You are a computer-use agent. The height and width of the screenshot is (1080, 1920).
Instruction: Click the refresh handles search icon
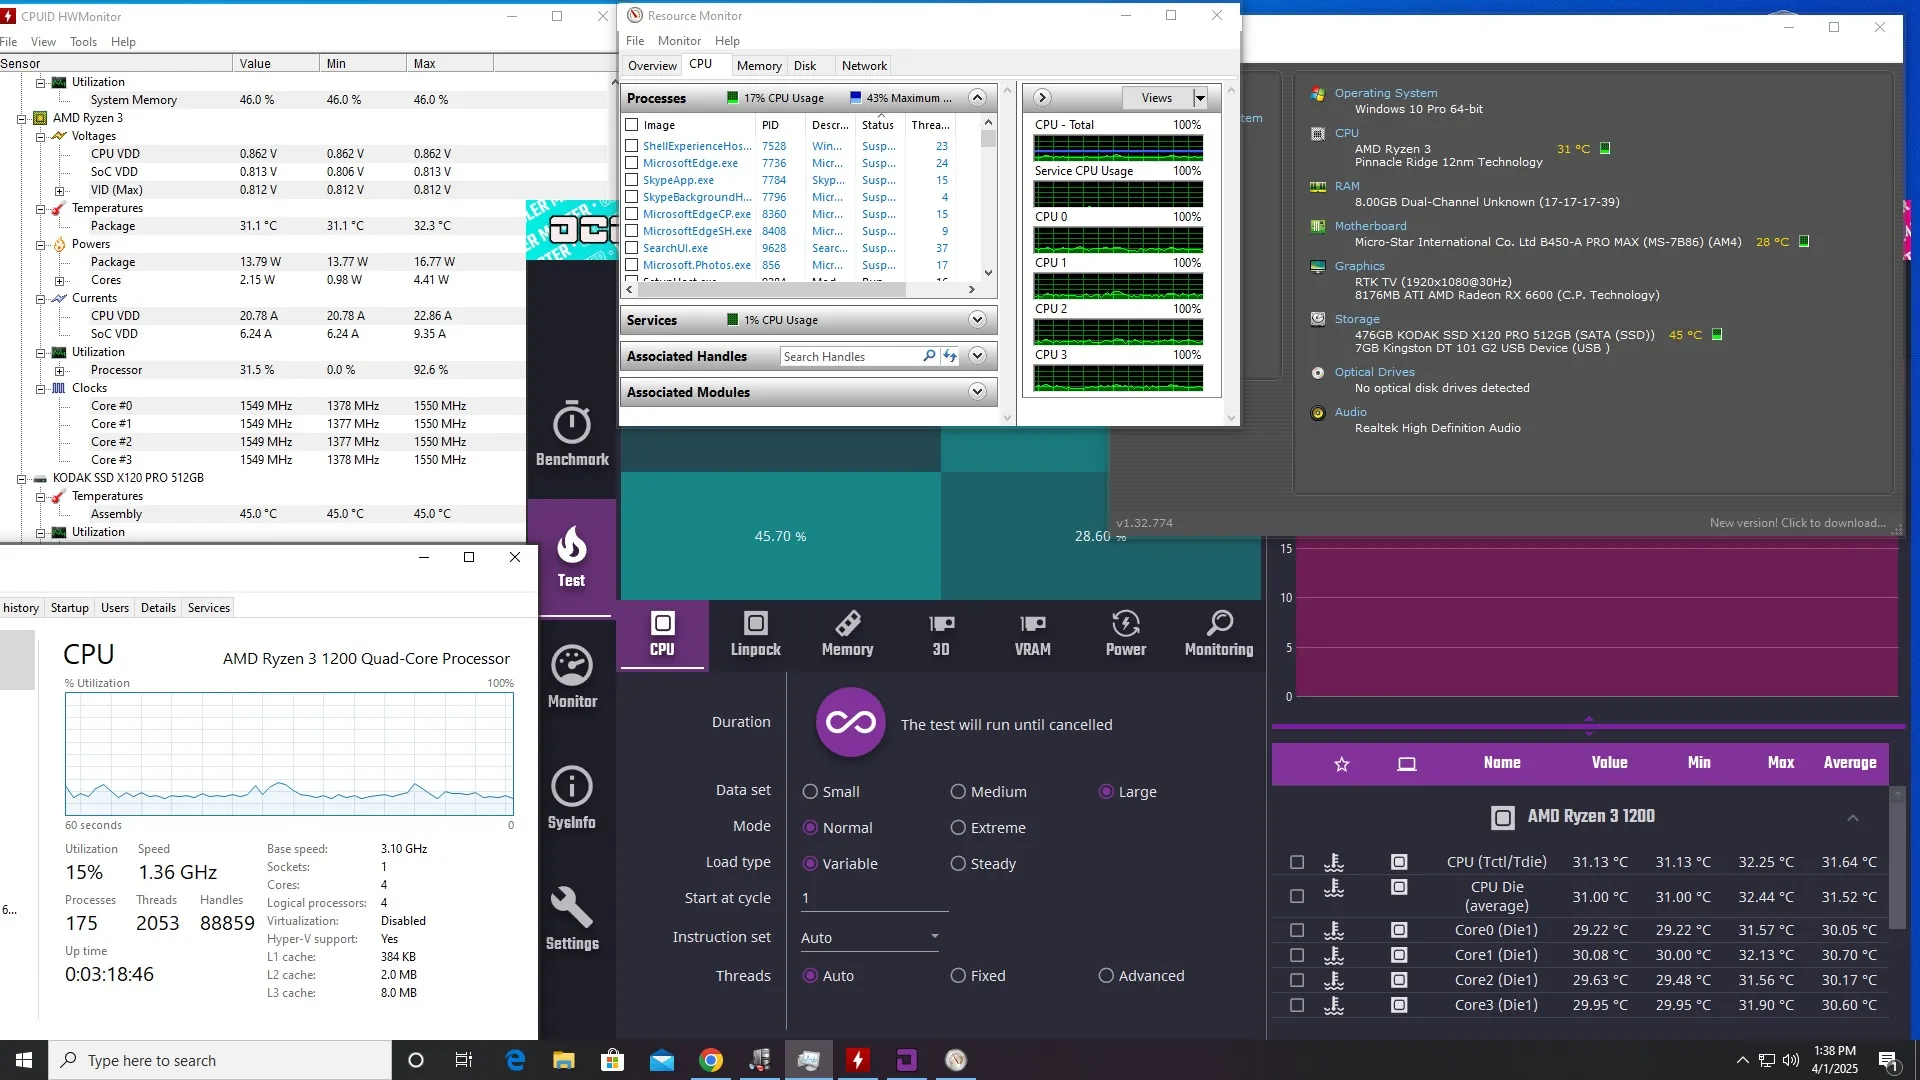(x=950, y=356)
